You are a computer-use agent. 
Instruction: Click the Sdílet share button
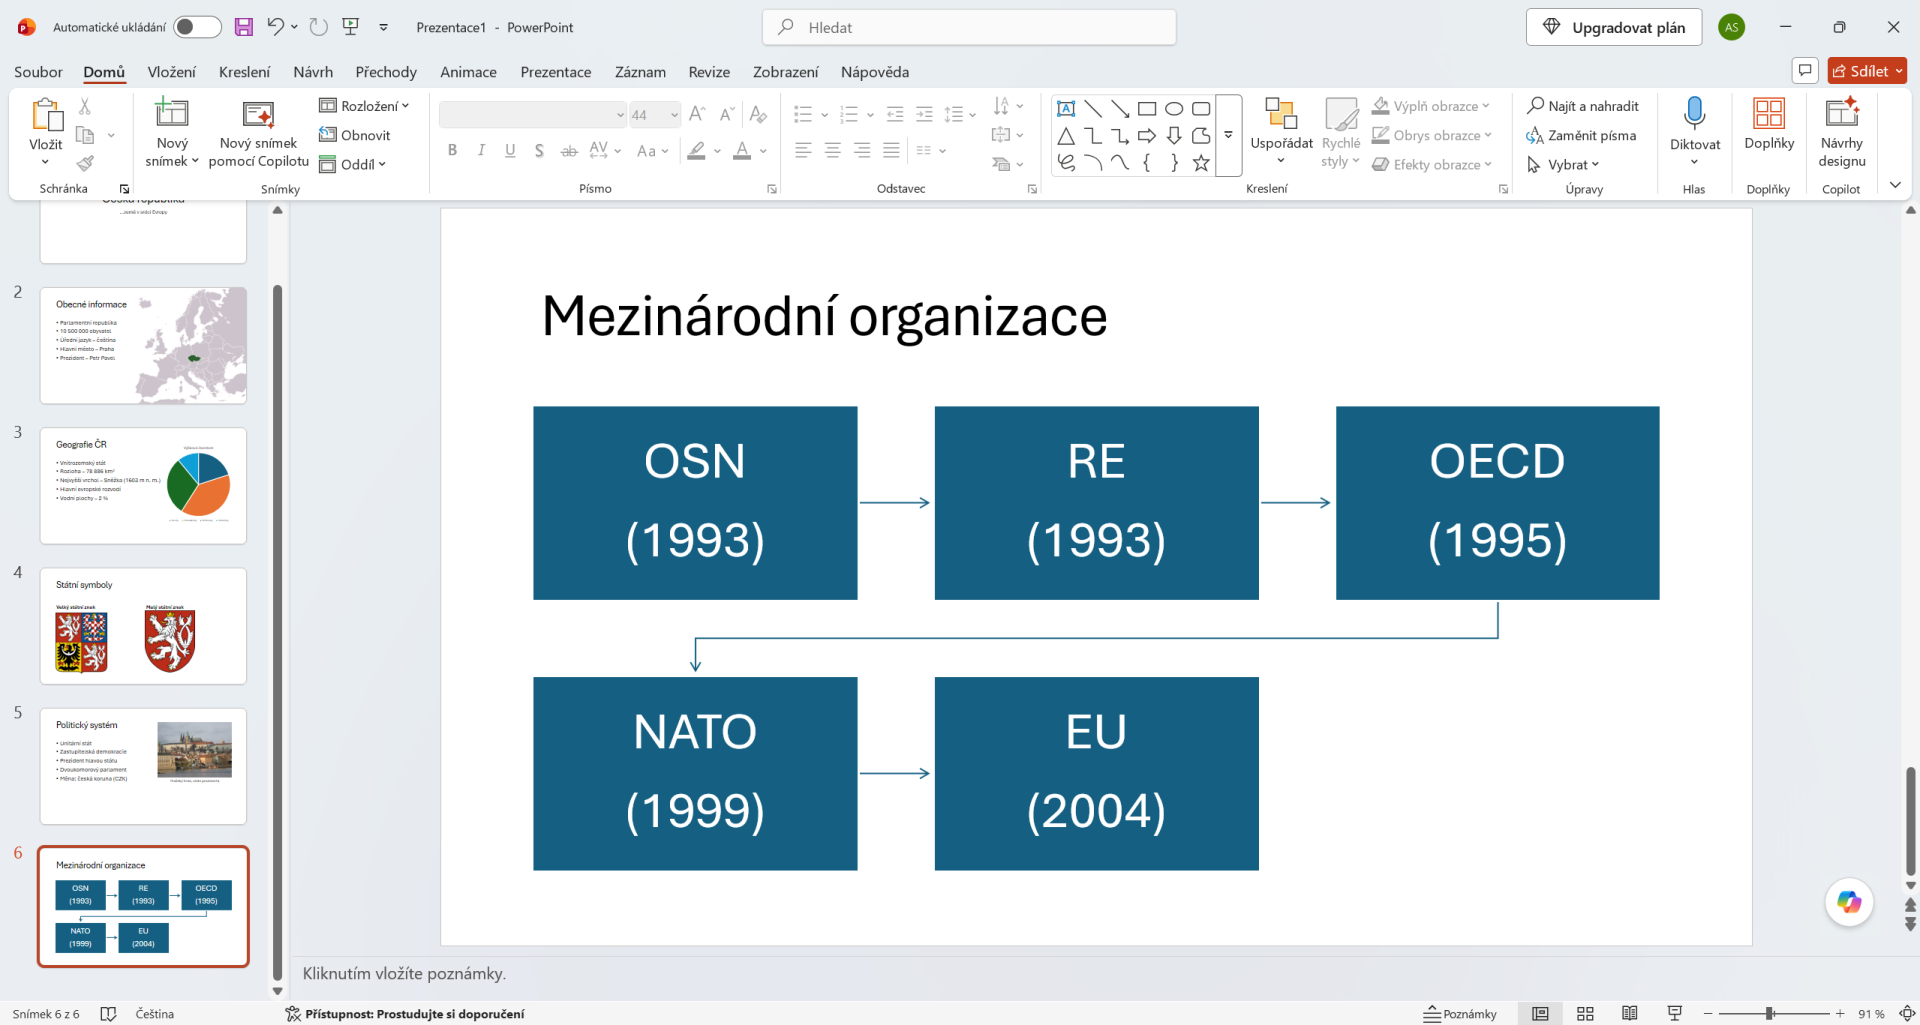point(1867,70)
